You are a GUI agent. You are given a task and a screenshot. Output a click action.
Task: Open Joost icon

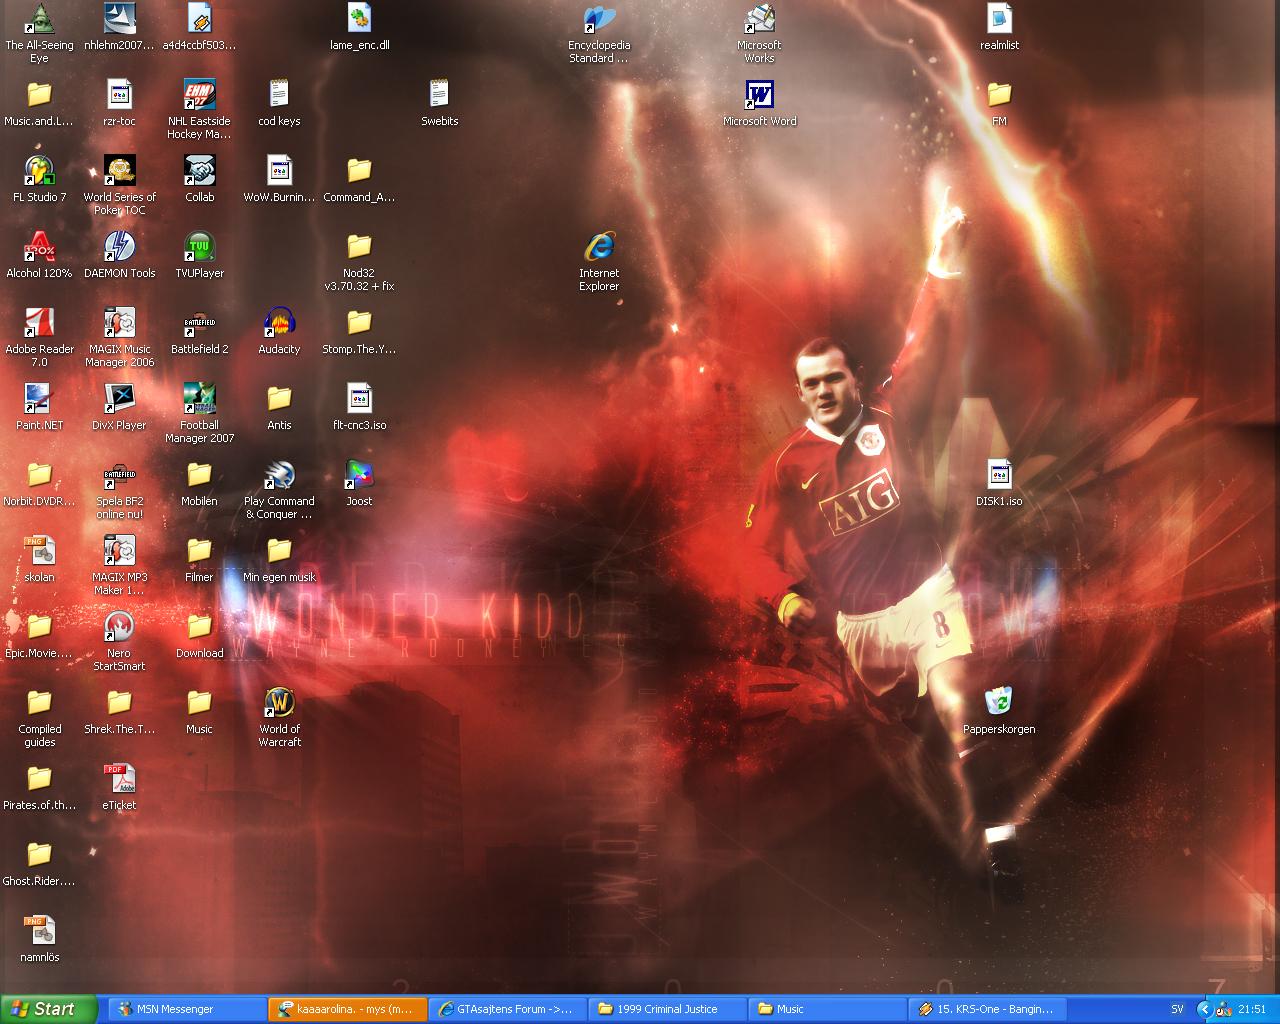[359, 476]
